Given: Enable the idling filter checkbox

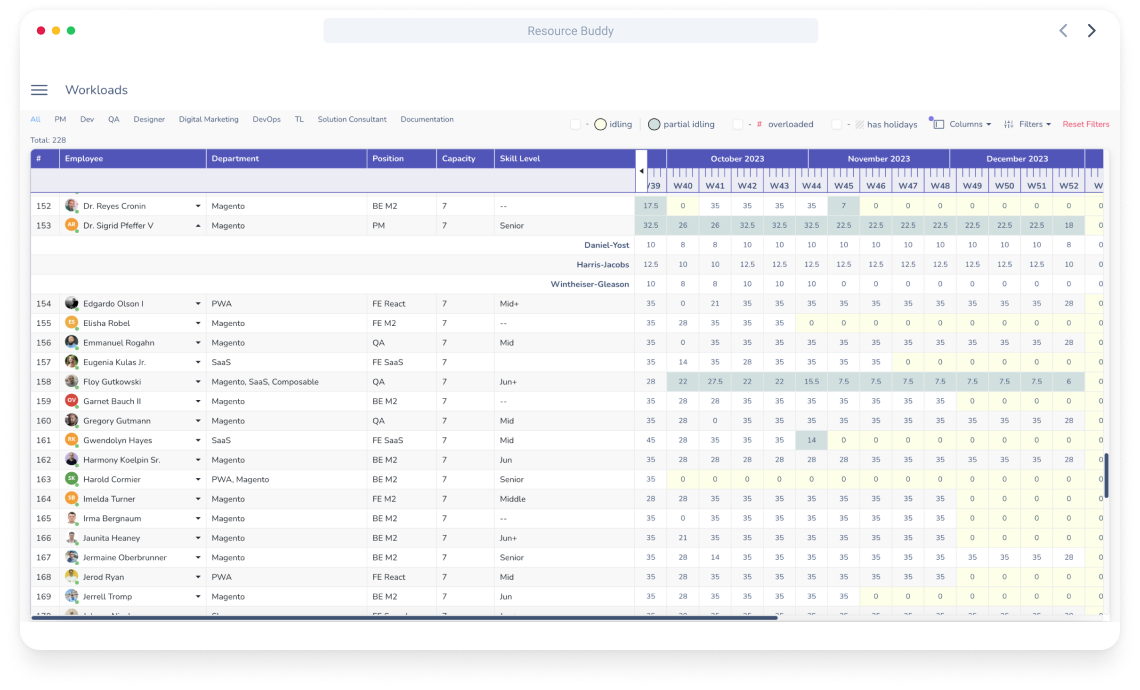Looking at the screenshot, I should tap(575, 123).
